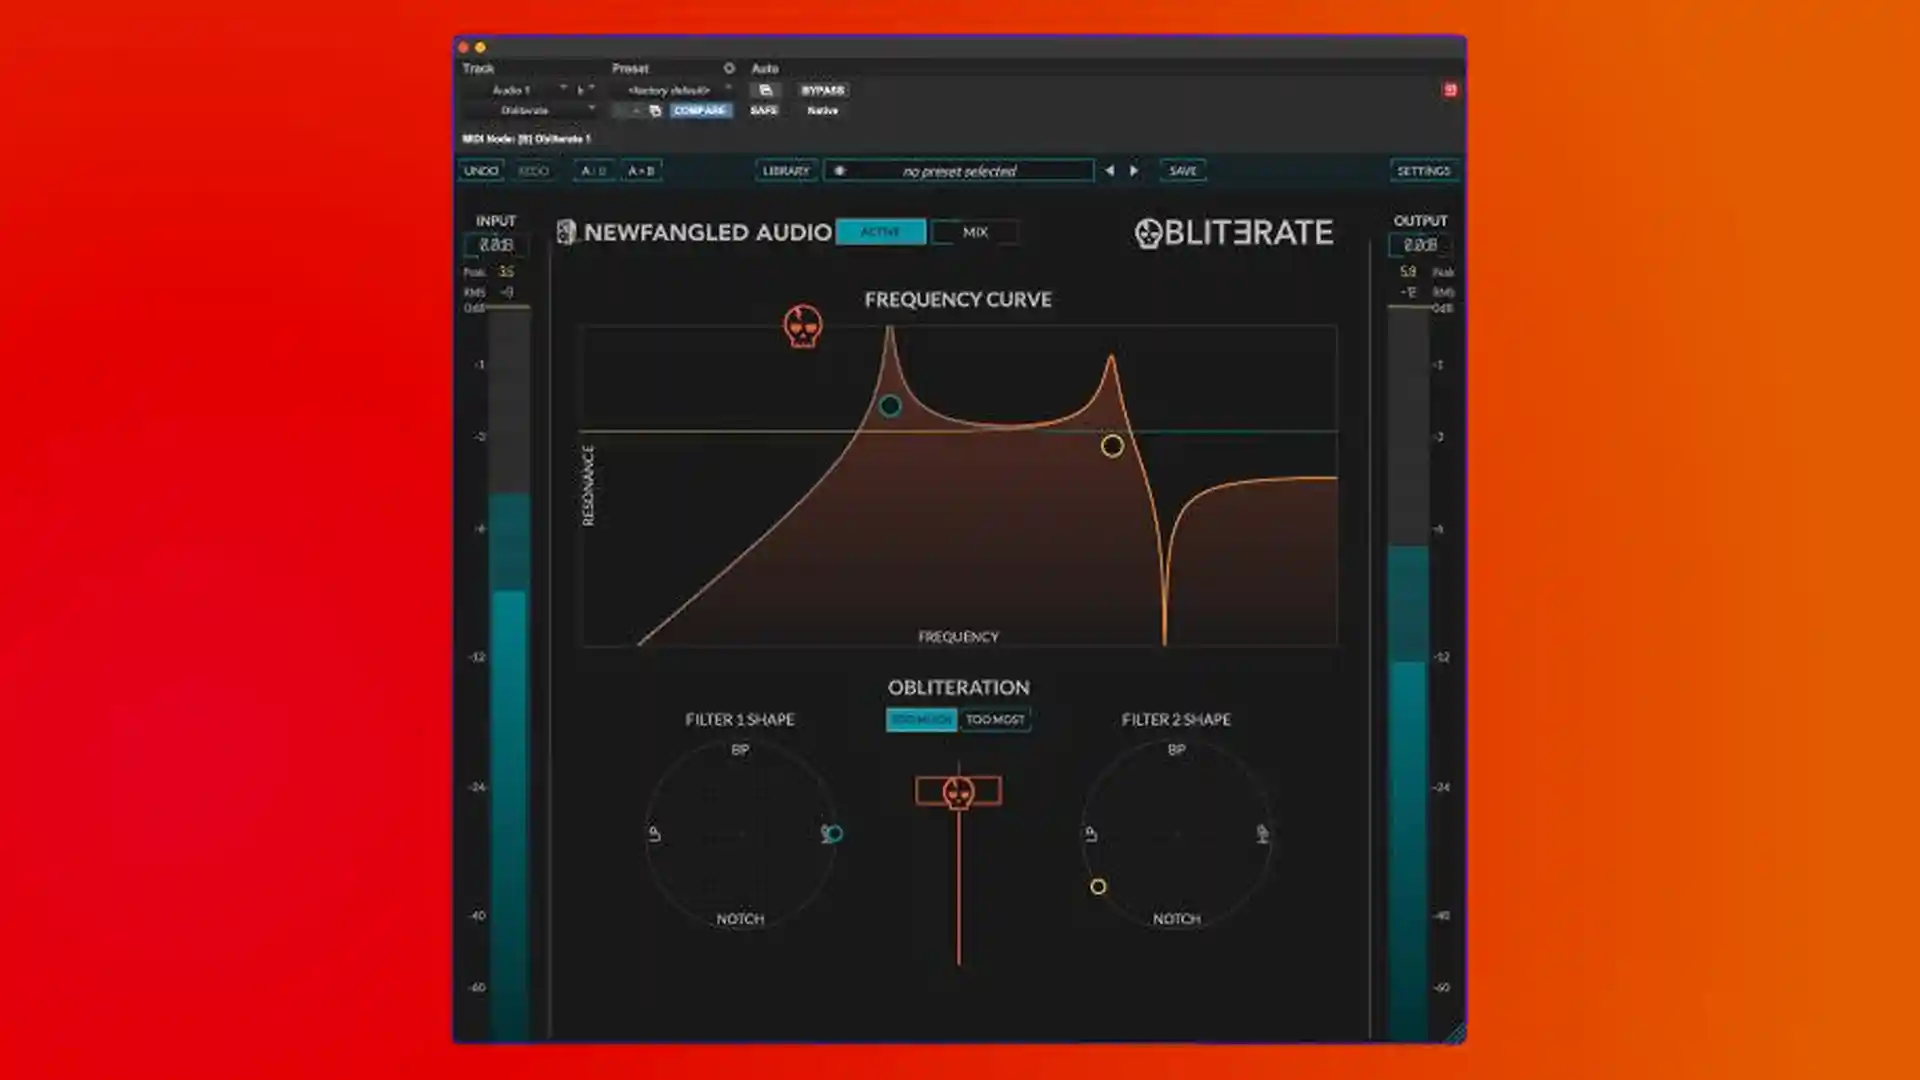
Task: Click the skull handle of Obliteration slider
Action: pos(958,792)
